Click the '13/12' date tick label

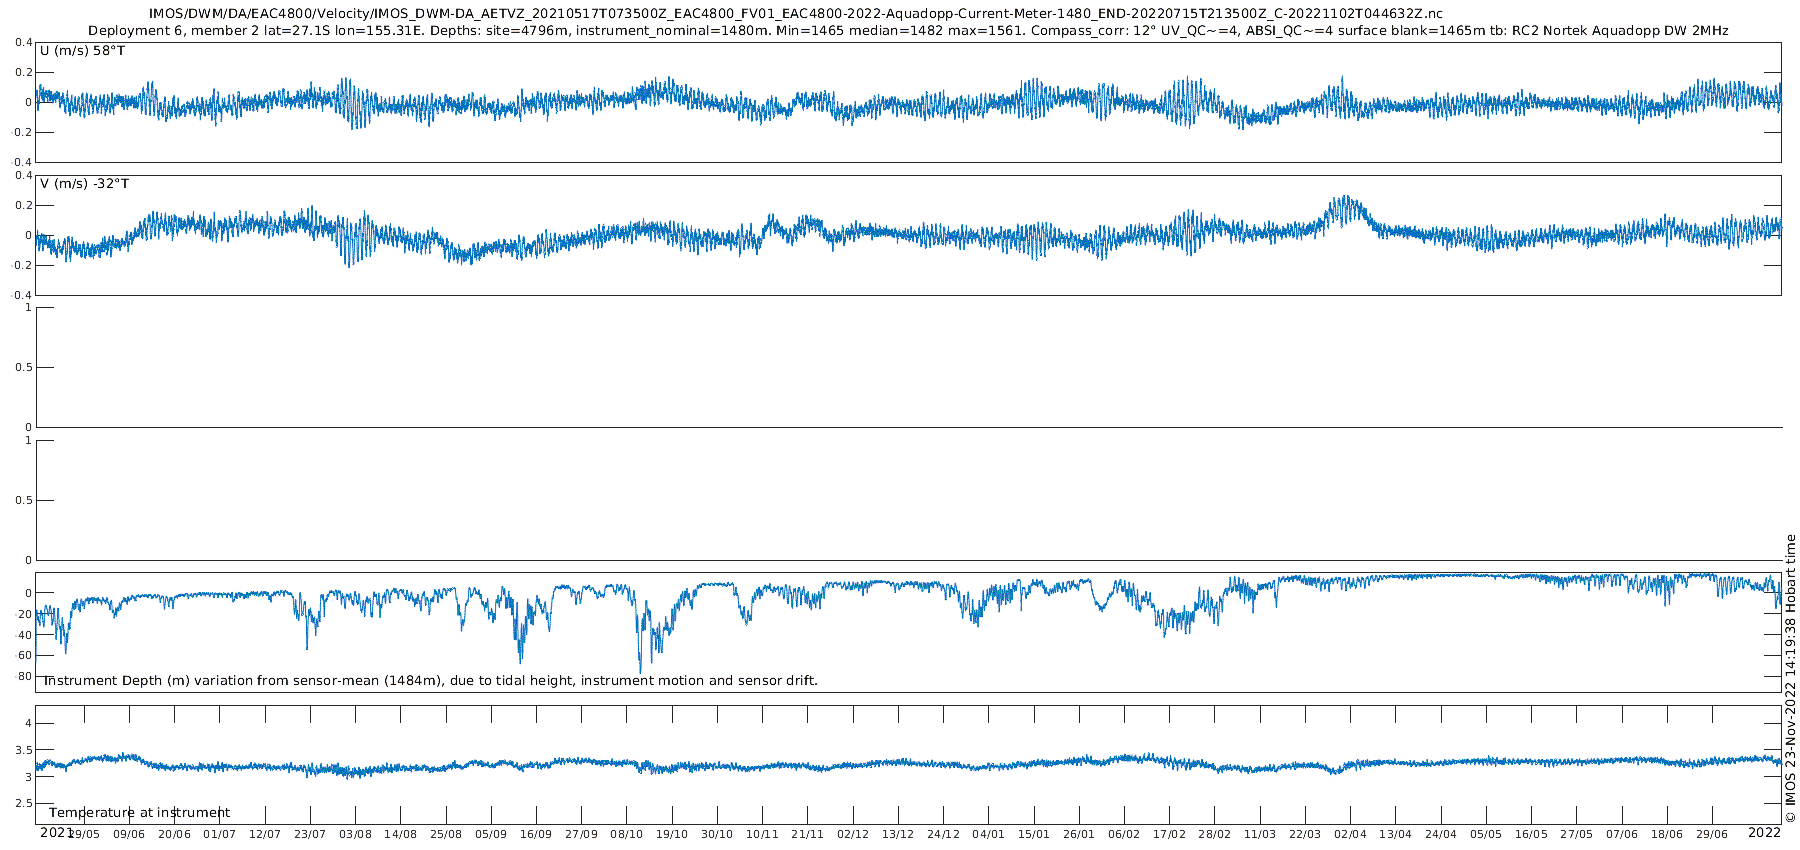click(898, 834)
